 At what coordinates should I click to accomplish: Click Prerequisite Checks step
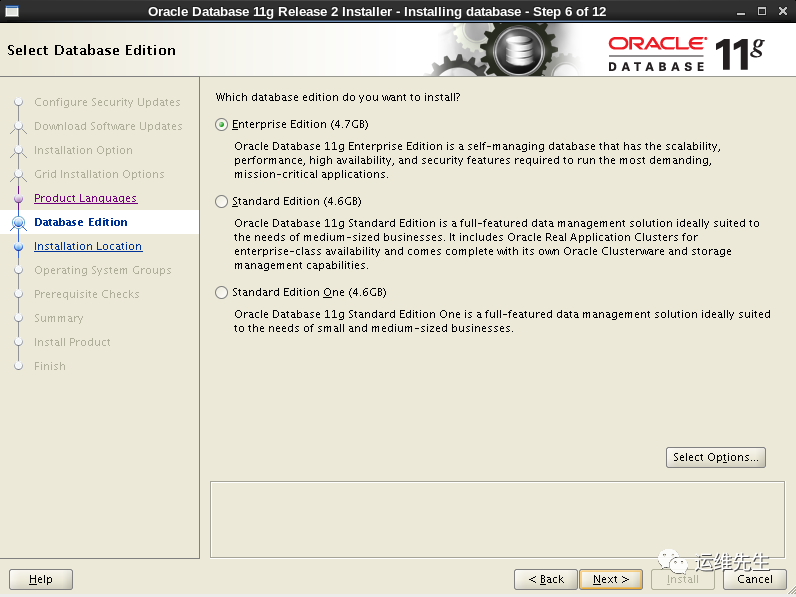pyautogui.click(x=86, y=294)
